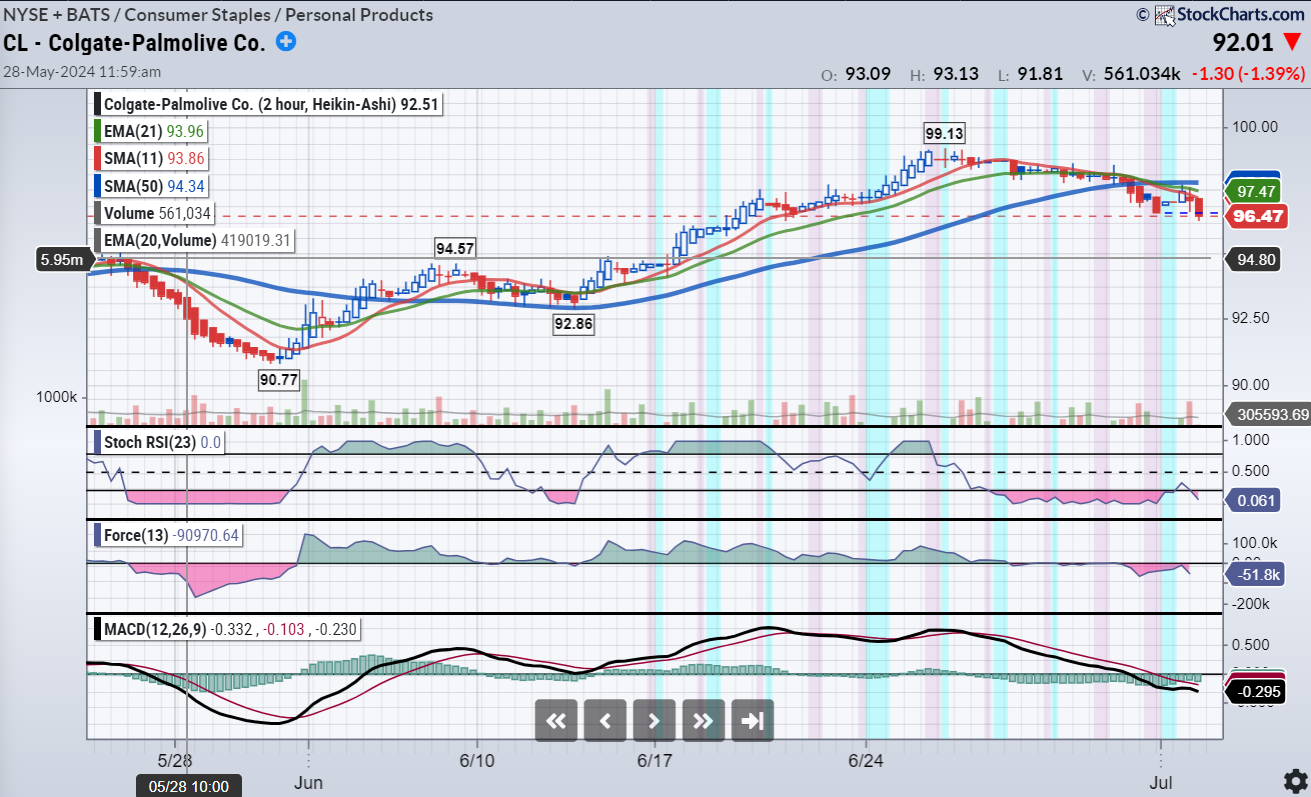Open the StockCharts.com logo link

(x=1228, y=14)
